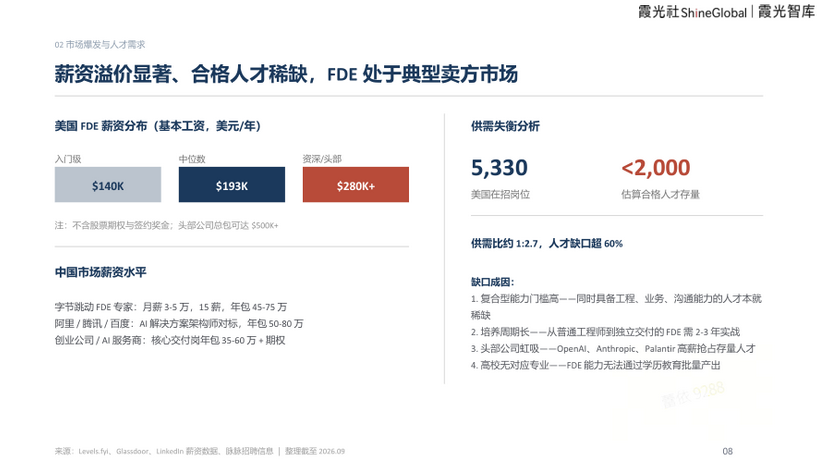
Task: Select the 资深/头部 label
Action: coord(322,159)
